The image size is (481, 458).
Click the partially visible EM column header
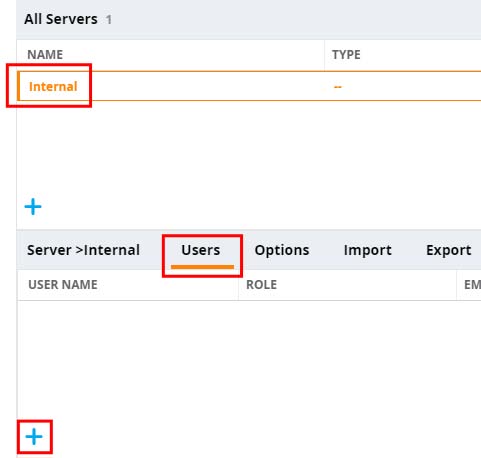click(472, 285)
